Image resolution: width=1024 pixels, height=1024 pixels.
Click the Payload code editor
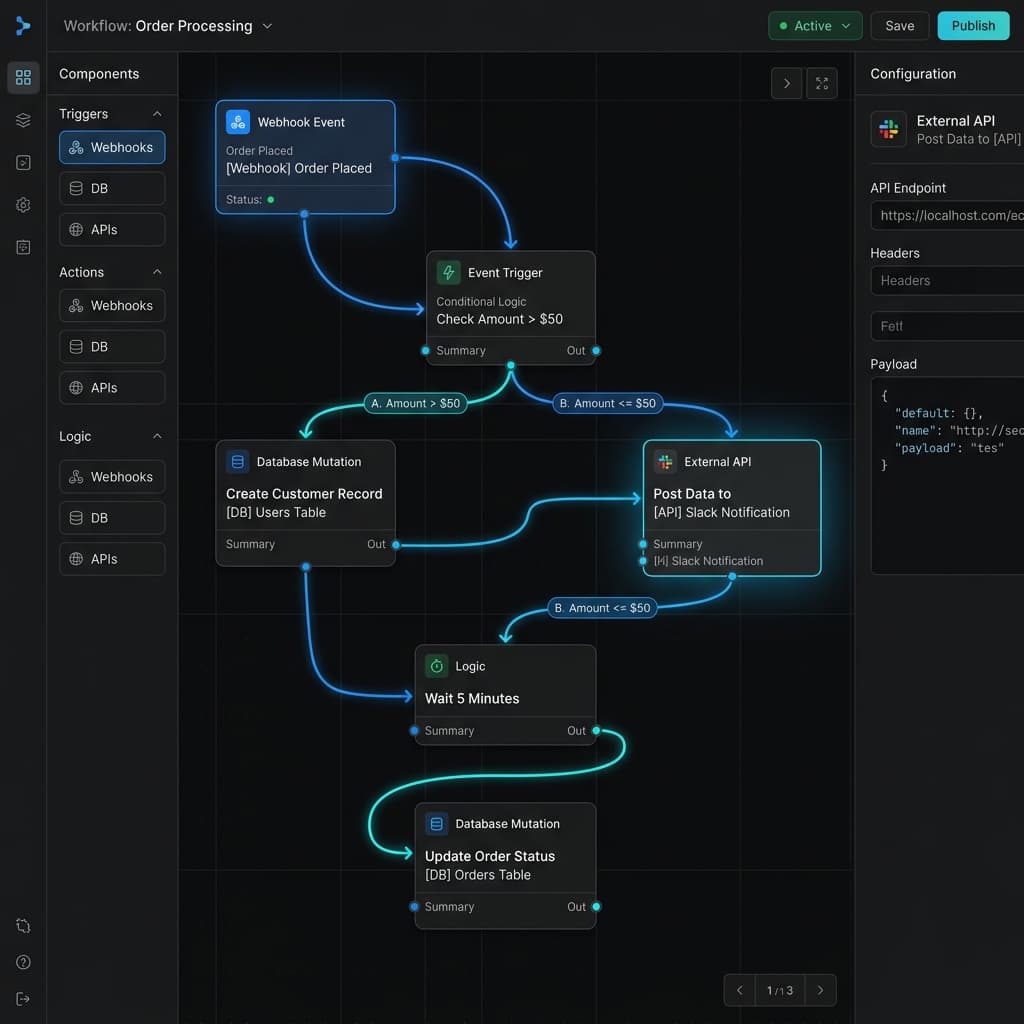[948, 475]
